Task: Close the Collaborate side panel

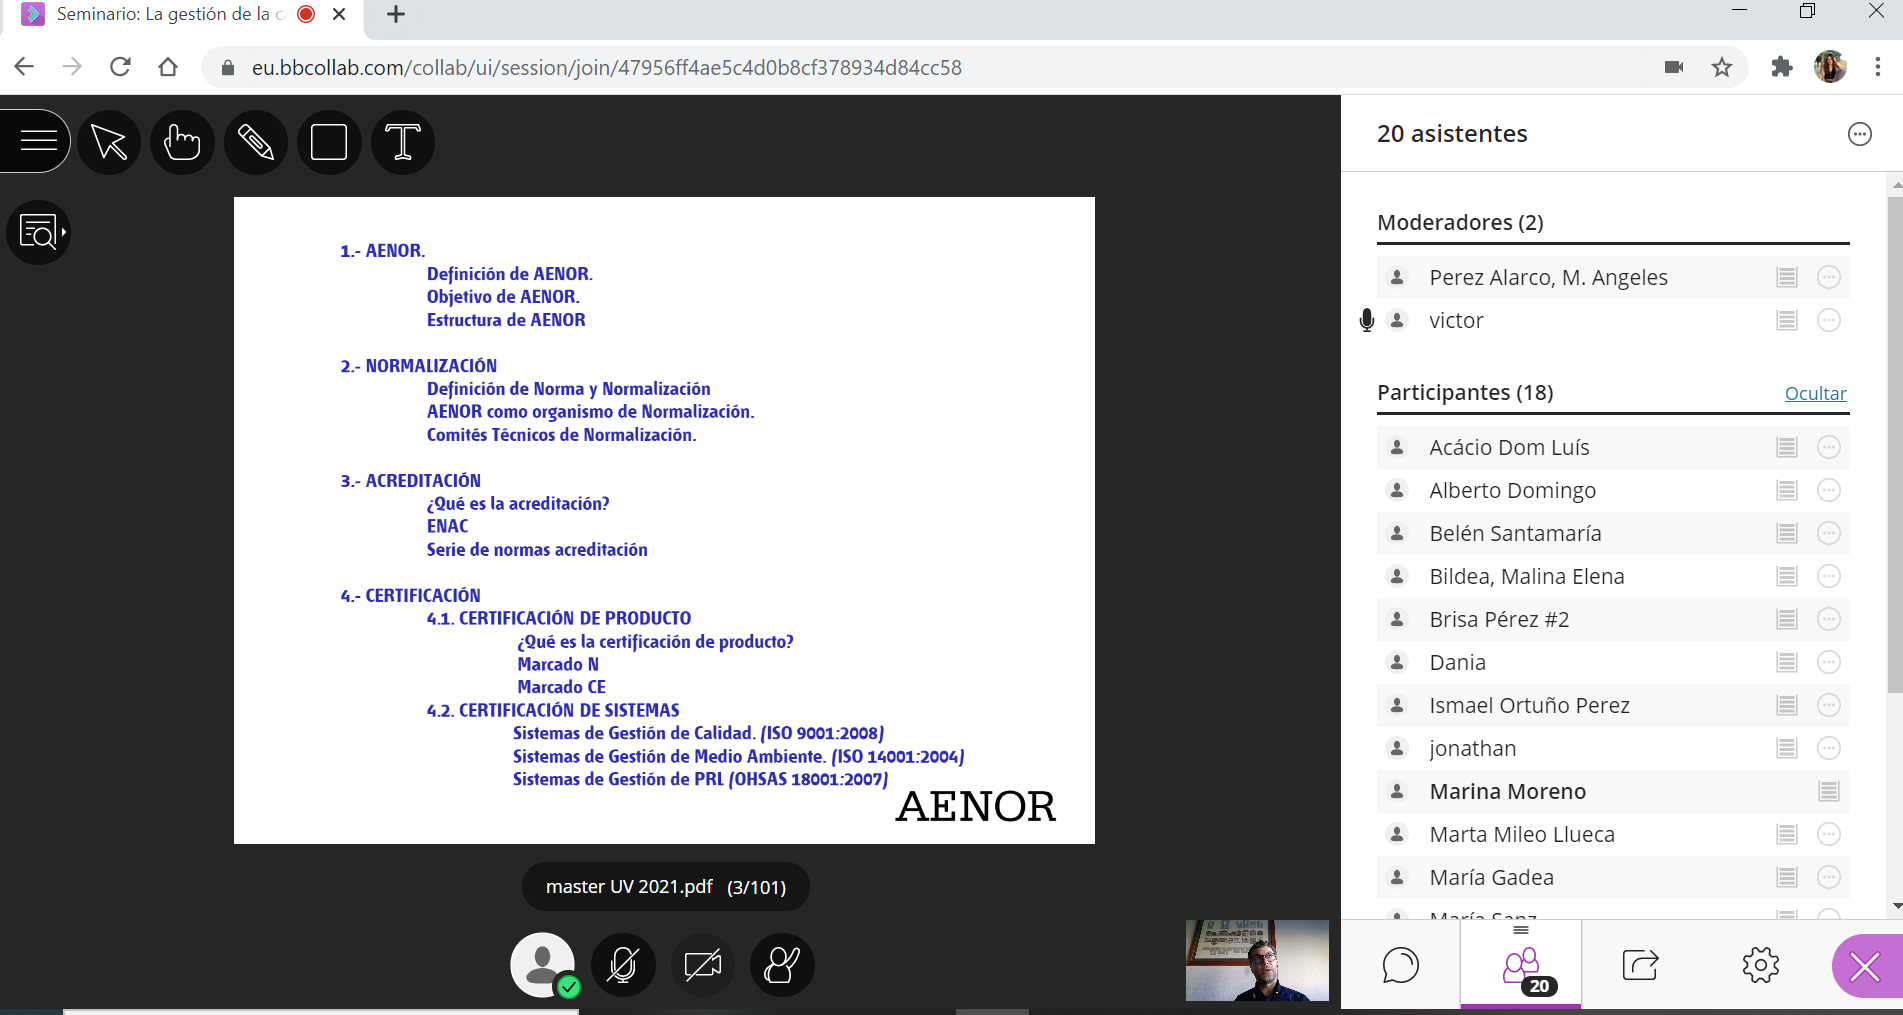Action: (x=1866, y=966)
